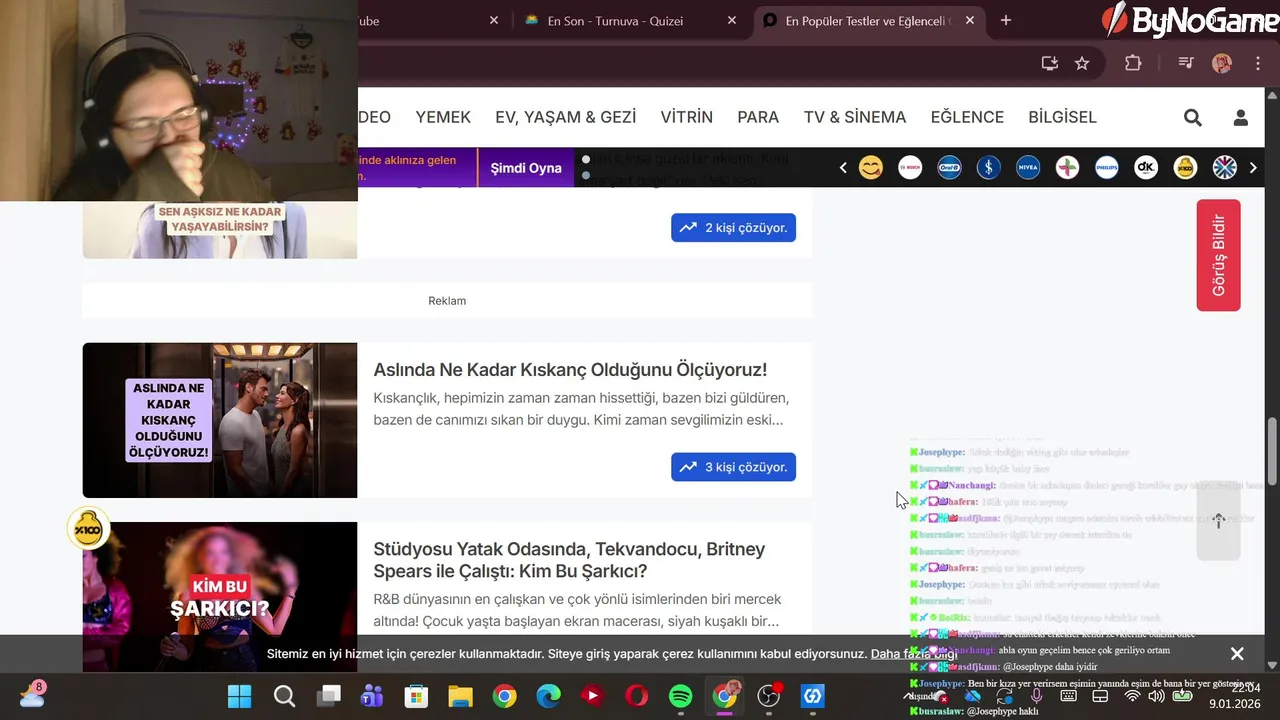Open the YEMEK menu
This screenshot has height=720, width=1280.
click(x=443, y=117)
